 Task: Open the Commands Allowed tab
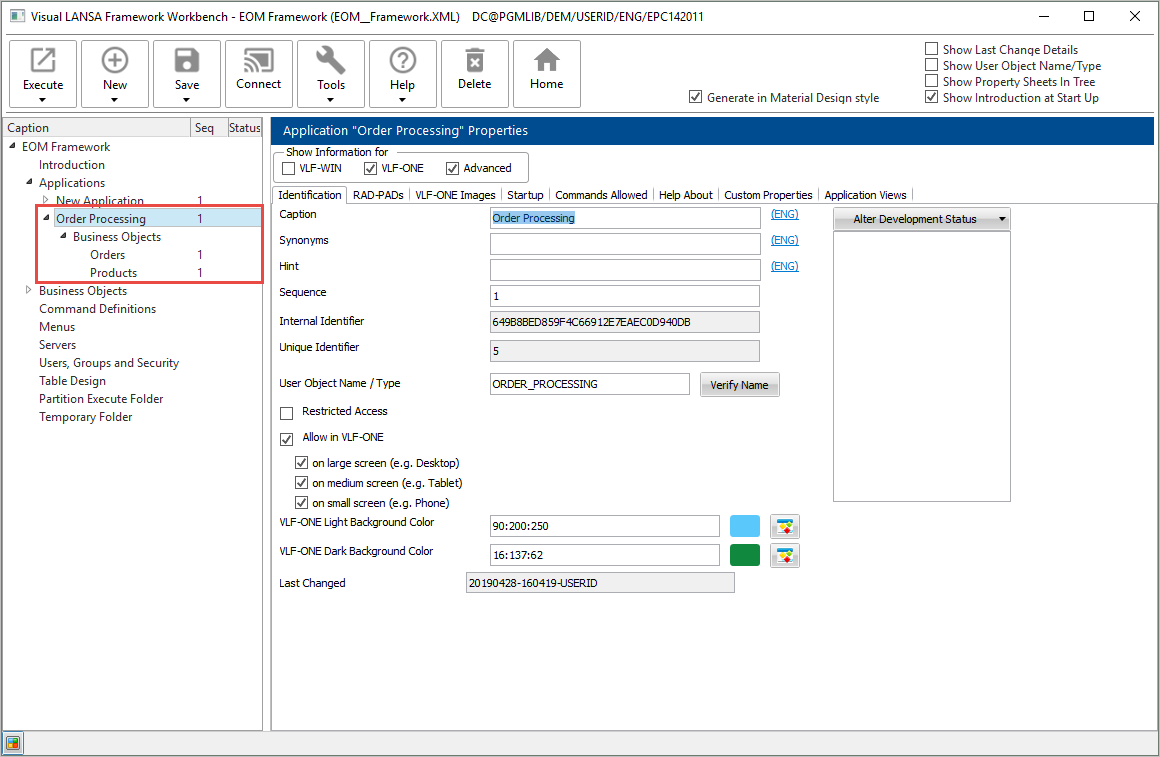click(601, 195)
